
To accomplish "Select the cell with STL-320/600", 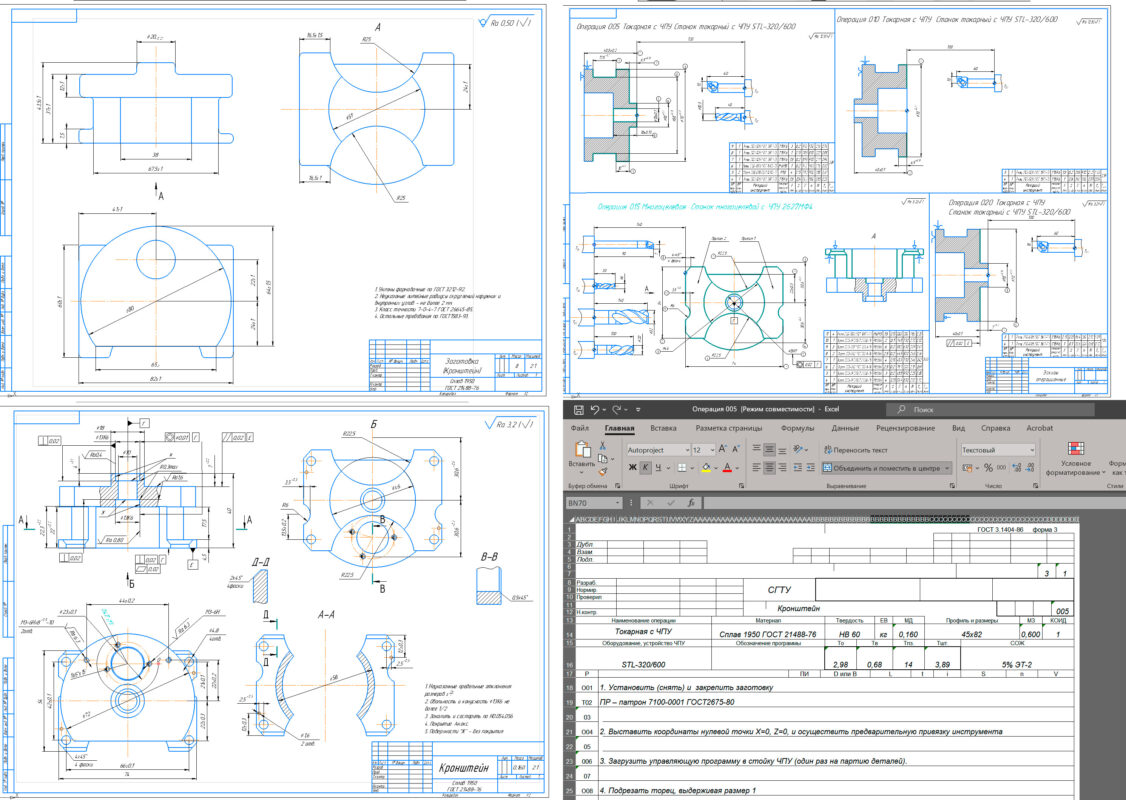I will pos(643,660).
